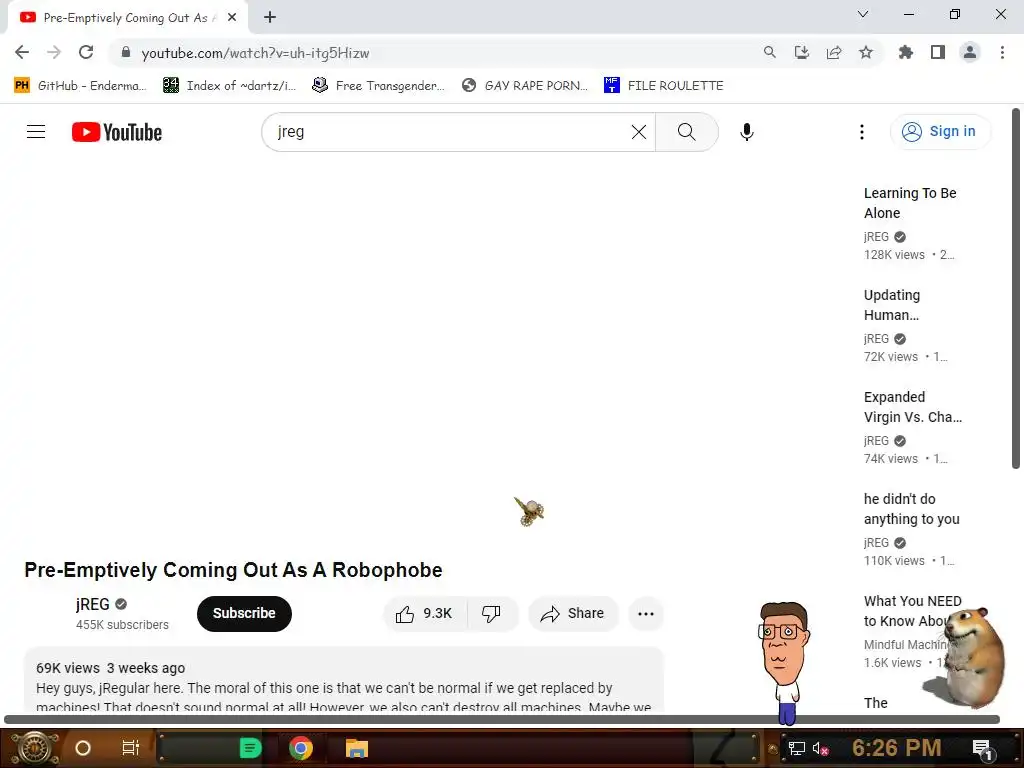Open tab search chevron dropdown
Image resolution: width=1024 pixels, height=768 pixels.
pos(862,14)
